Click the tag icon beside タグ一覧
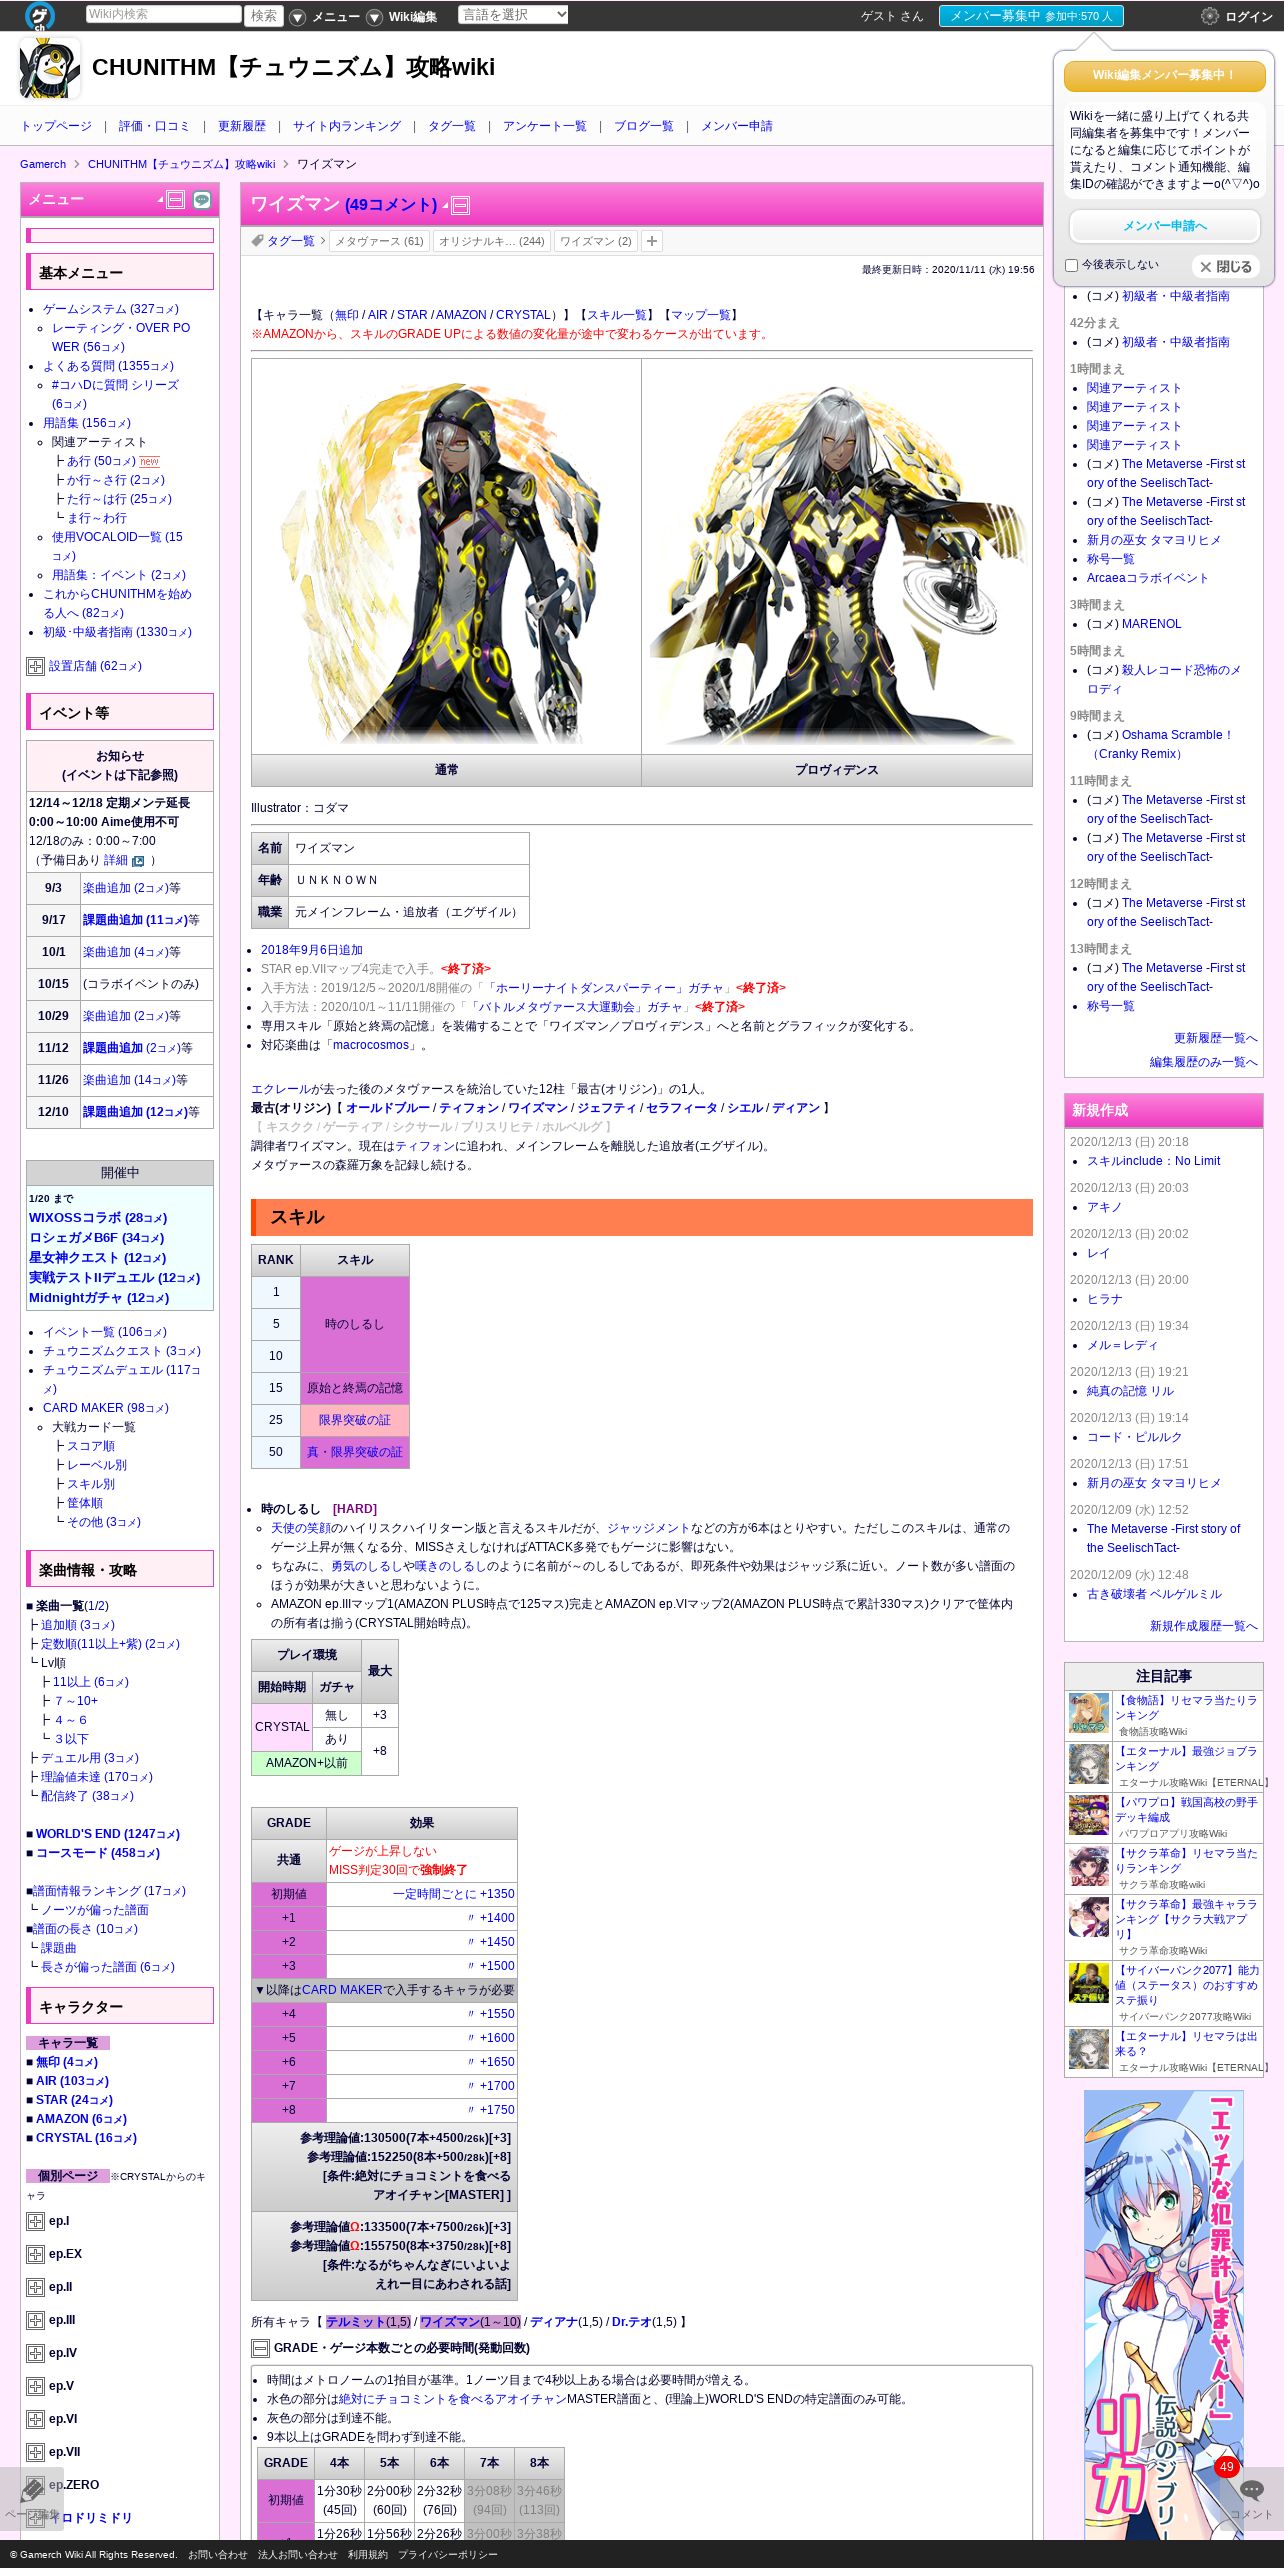Viewport: 1284px width, 2568px height. coord(257,241)
